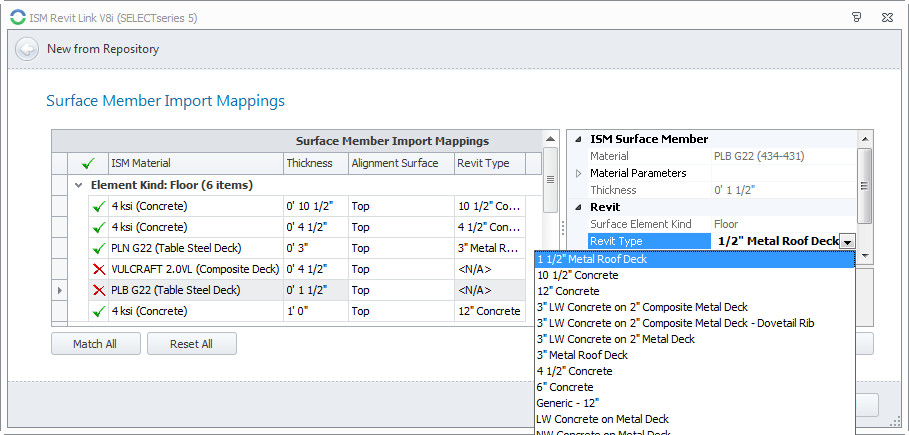Click scroll down arrow in properties panel
Viewport: 909px width, 435px height.
click(864, 255)
